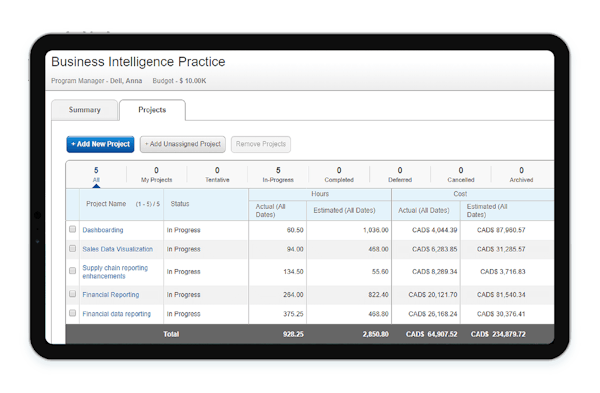The image size is (600, 393).
Task: Click estimated cost CAD$ 81,540.34
Action: pyautogui.click(x=501, y=295)
